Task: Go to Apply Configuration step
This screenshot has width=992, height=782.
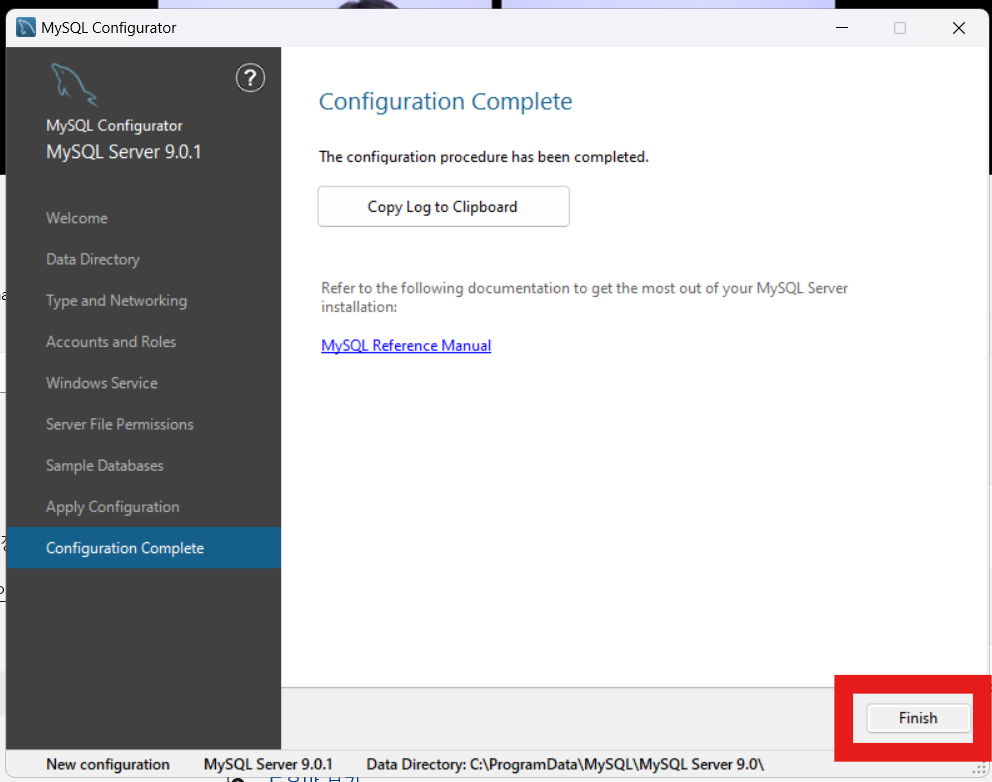Action: [x=113, y=507]
